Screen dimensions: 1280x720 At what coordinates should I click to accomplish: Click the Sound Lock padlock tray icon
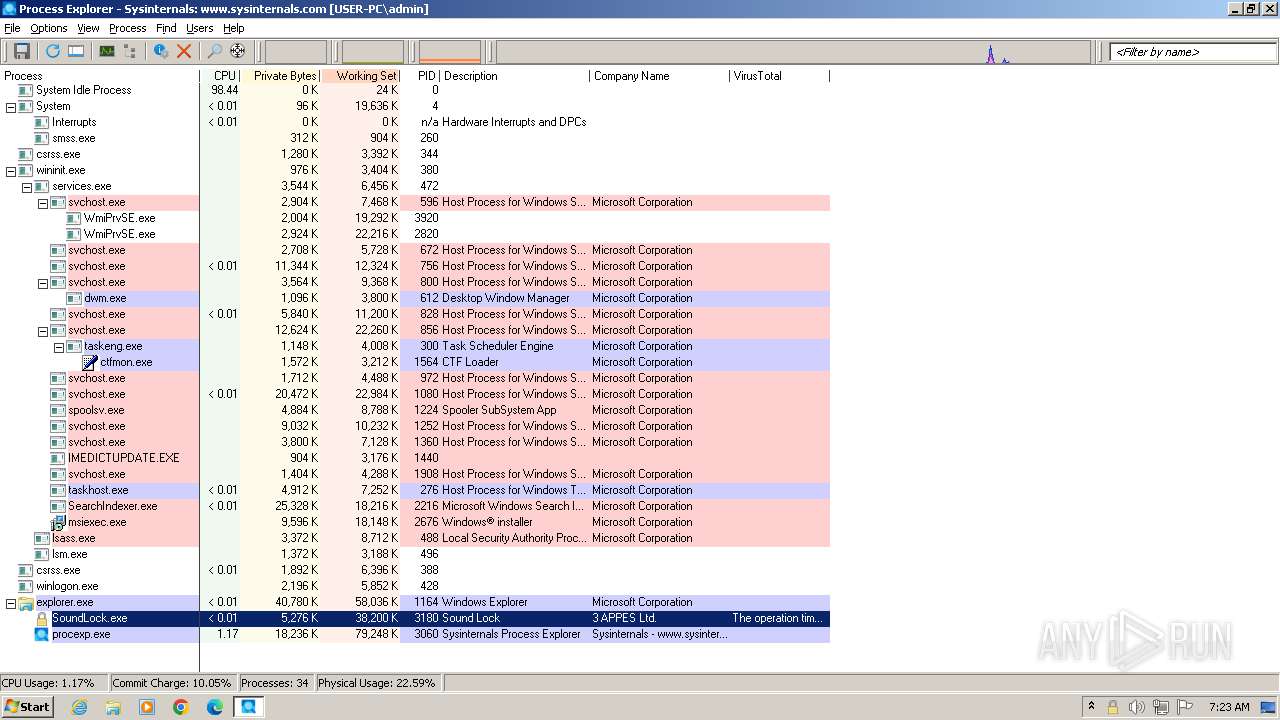point(1112,707)
